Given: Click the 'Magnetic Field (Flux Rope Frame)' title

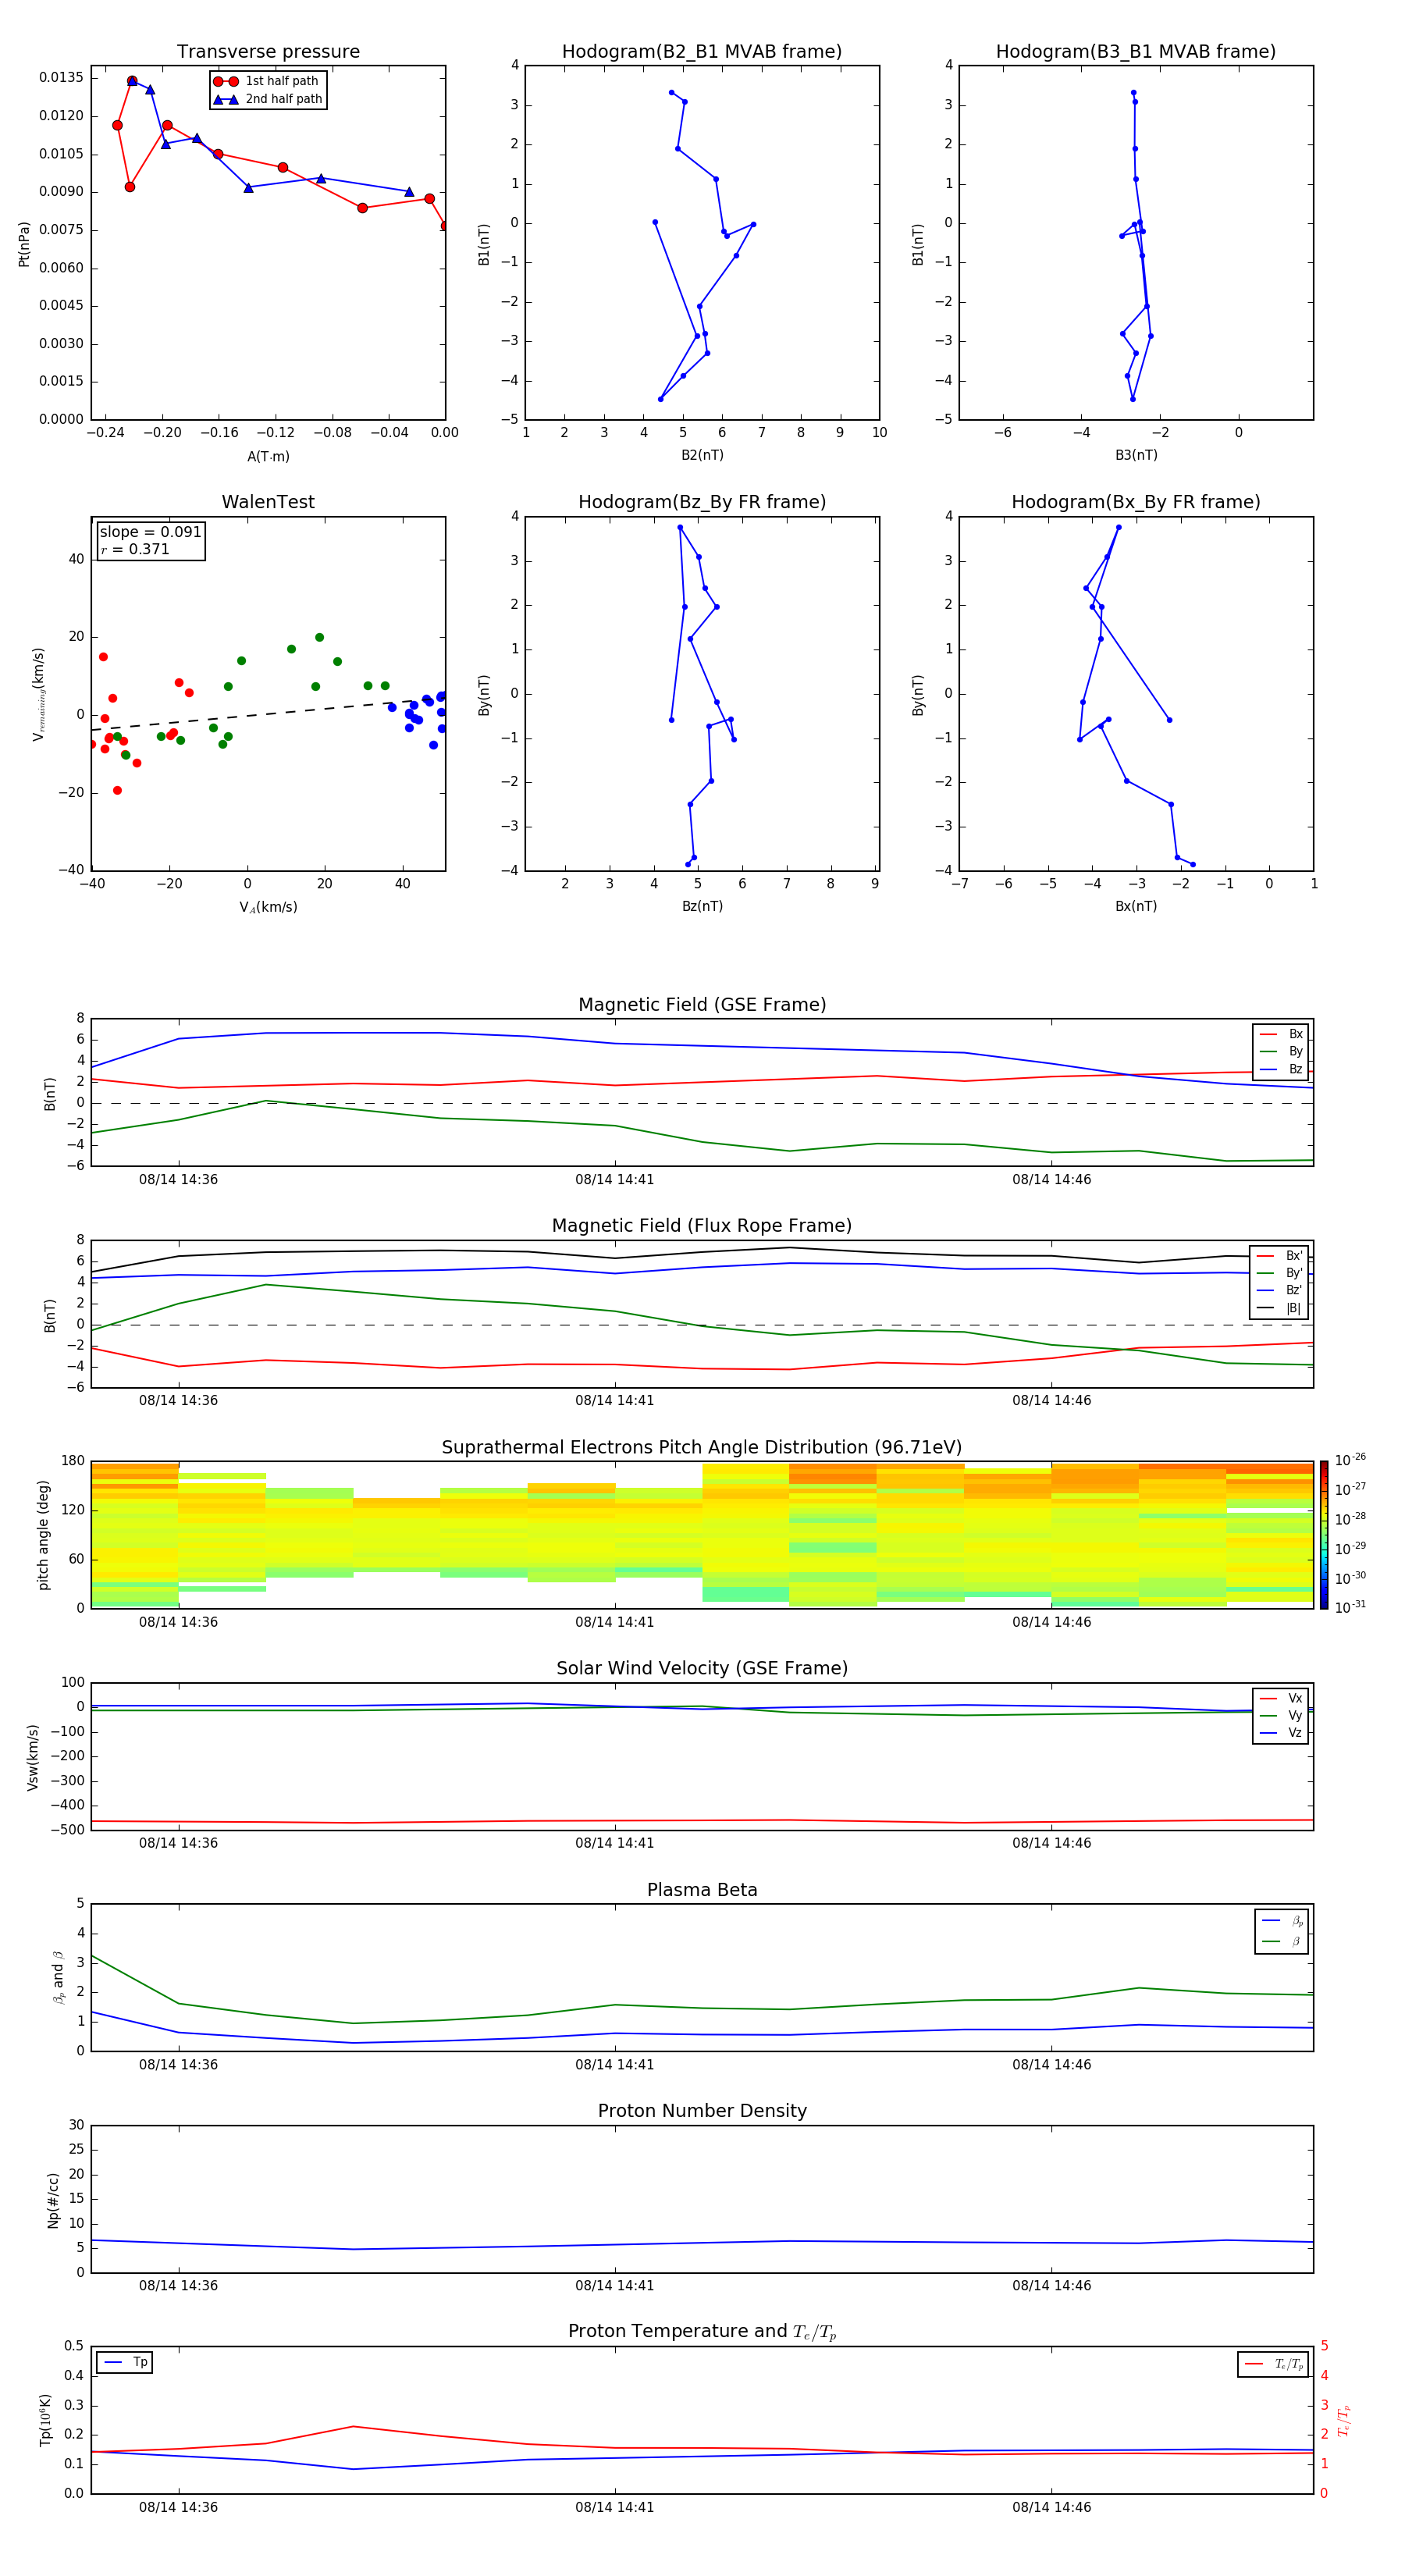Looking at the screenshot, I should coord(702,1226).
